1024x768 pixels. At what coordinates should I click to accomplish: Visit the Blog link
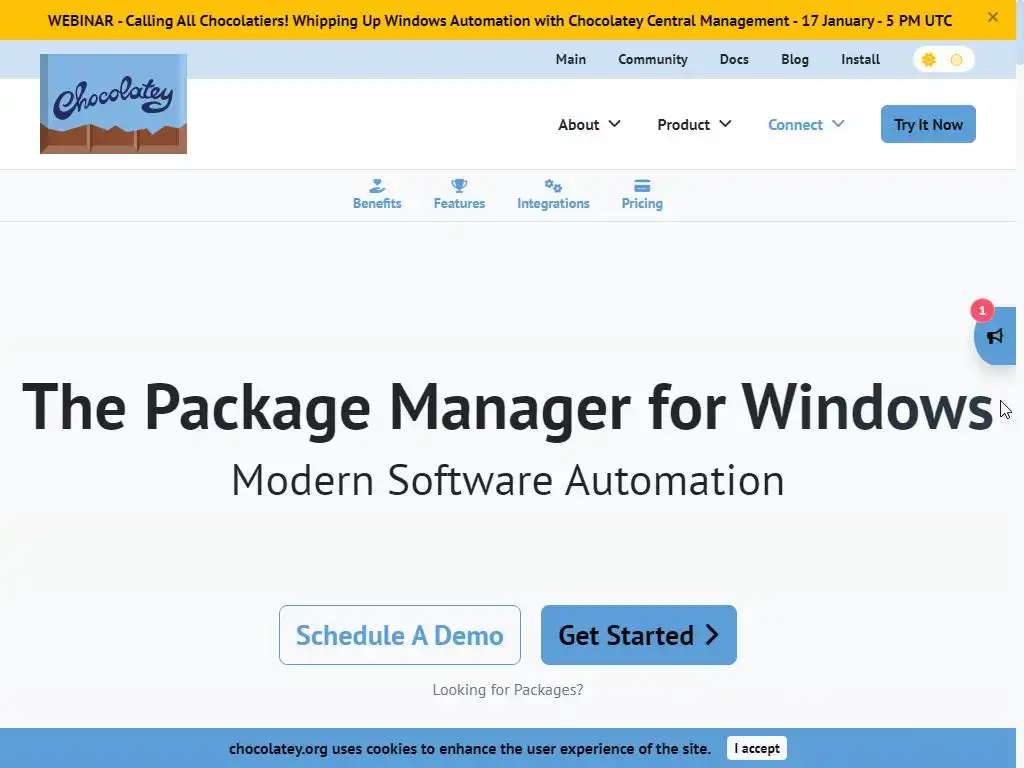[794, 59]
